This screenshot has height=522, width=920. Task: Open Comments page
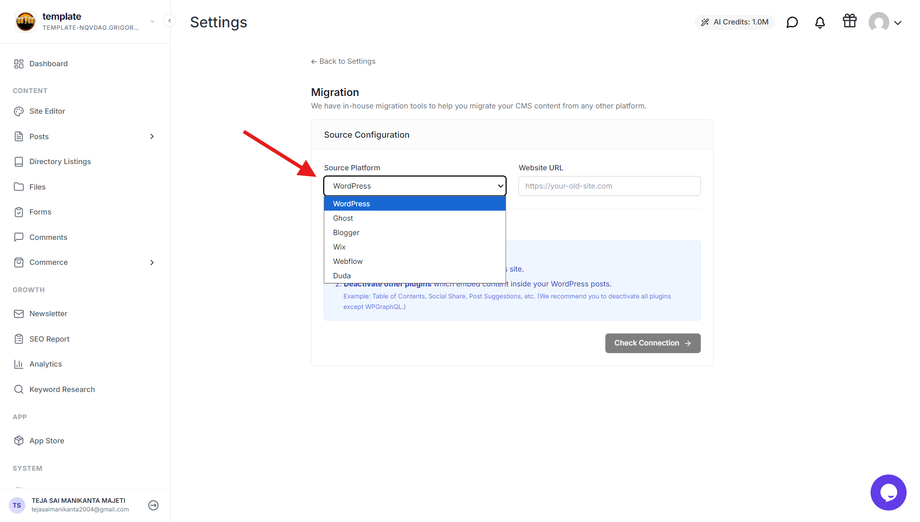tap(48, 237)
